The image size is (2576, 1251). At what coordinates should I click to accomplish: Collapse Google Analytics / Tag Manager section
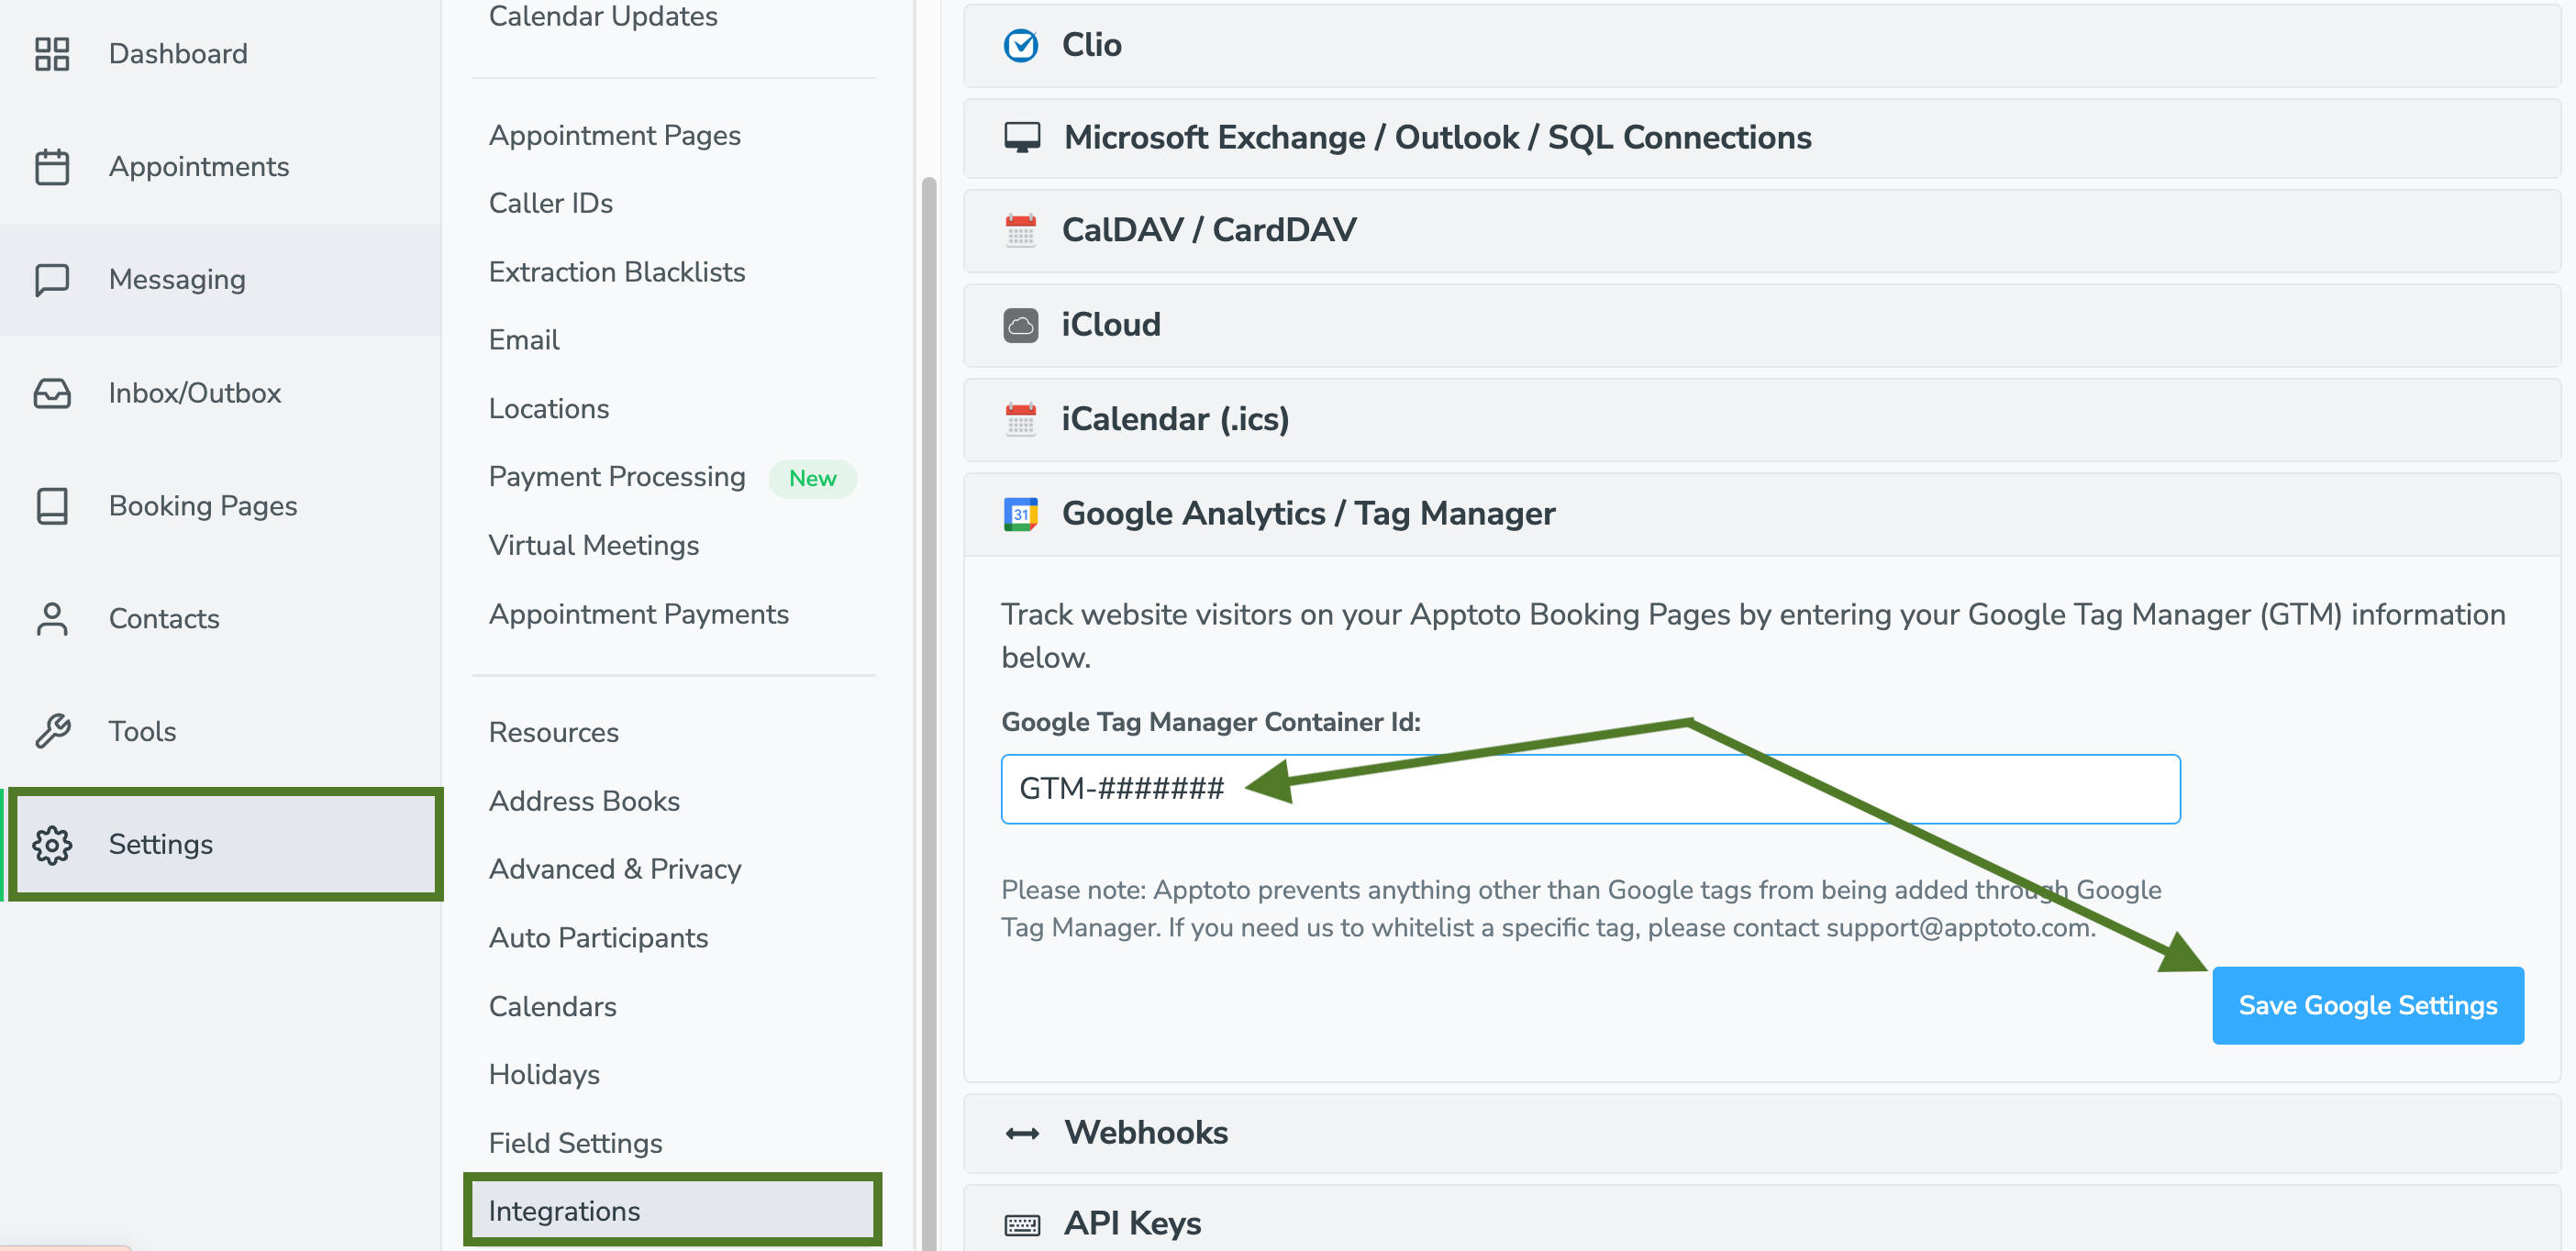tap(1760, 514)
